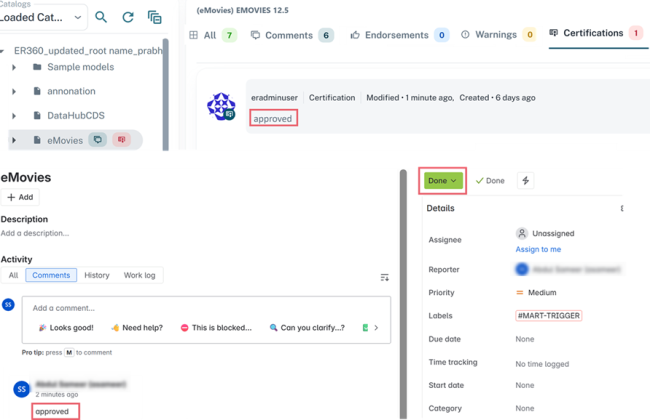650x420 pixels.
Task: Click the collapse-all catalogs icon
Action: click(x=155, y=17)
